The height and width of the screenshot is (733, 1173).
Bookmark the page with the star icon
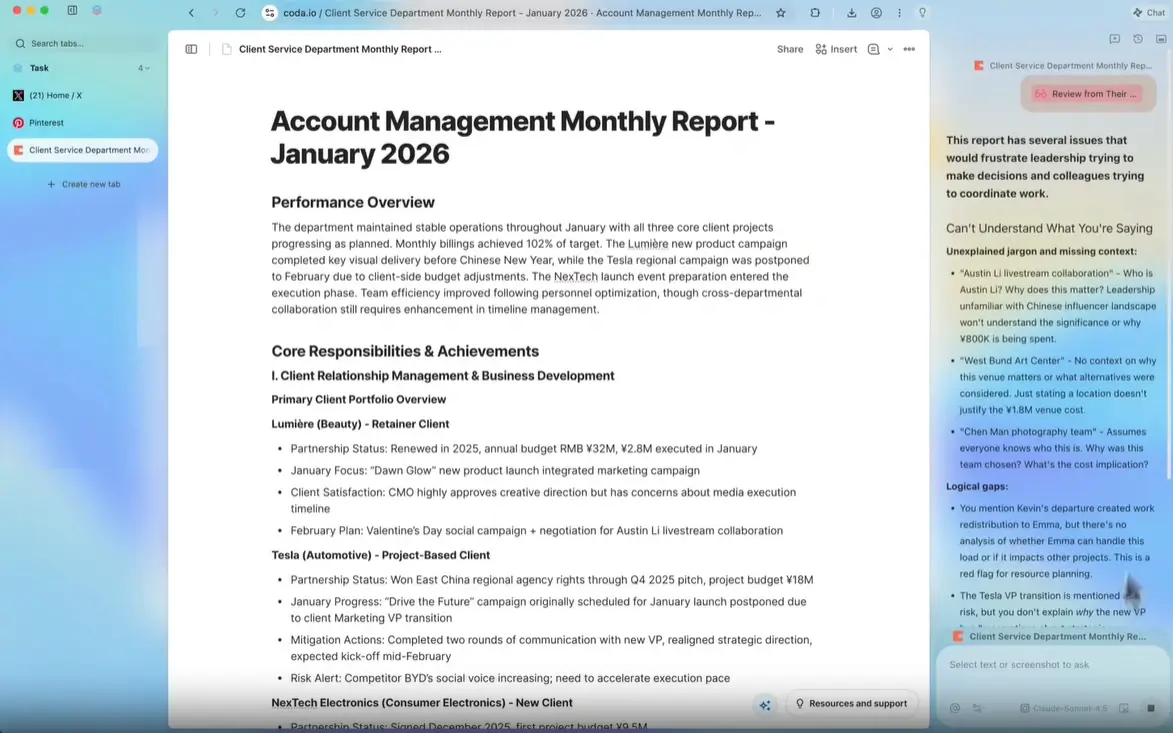pyautogui.click(x=781, y=13)
